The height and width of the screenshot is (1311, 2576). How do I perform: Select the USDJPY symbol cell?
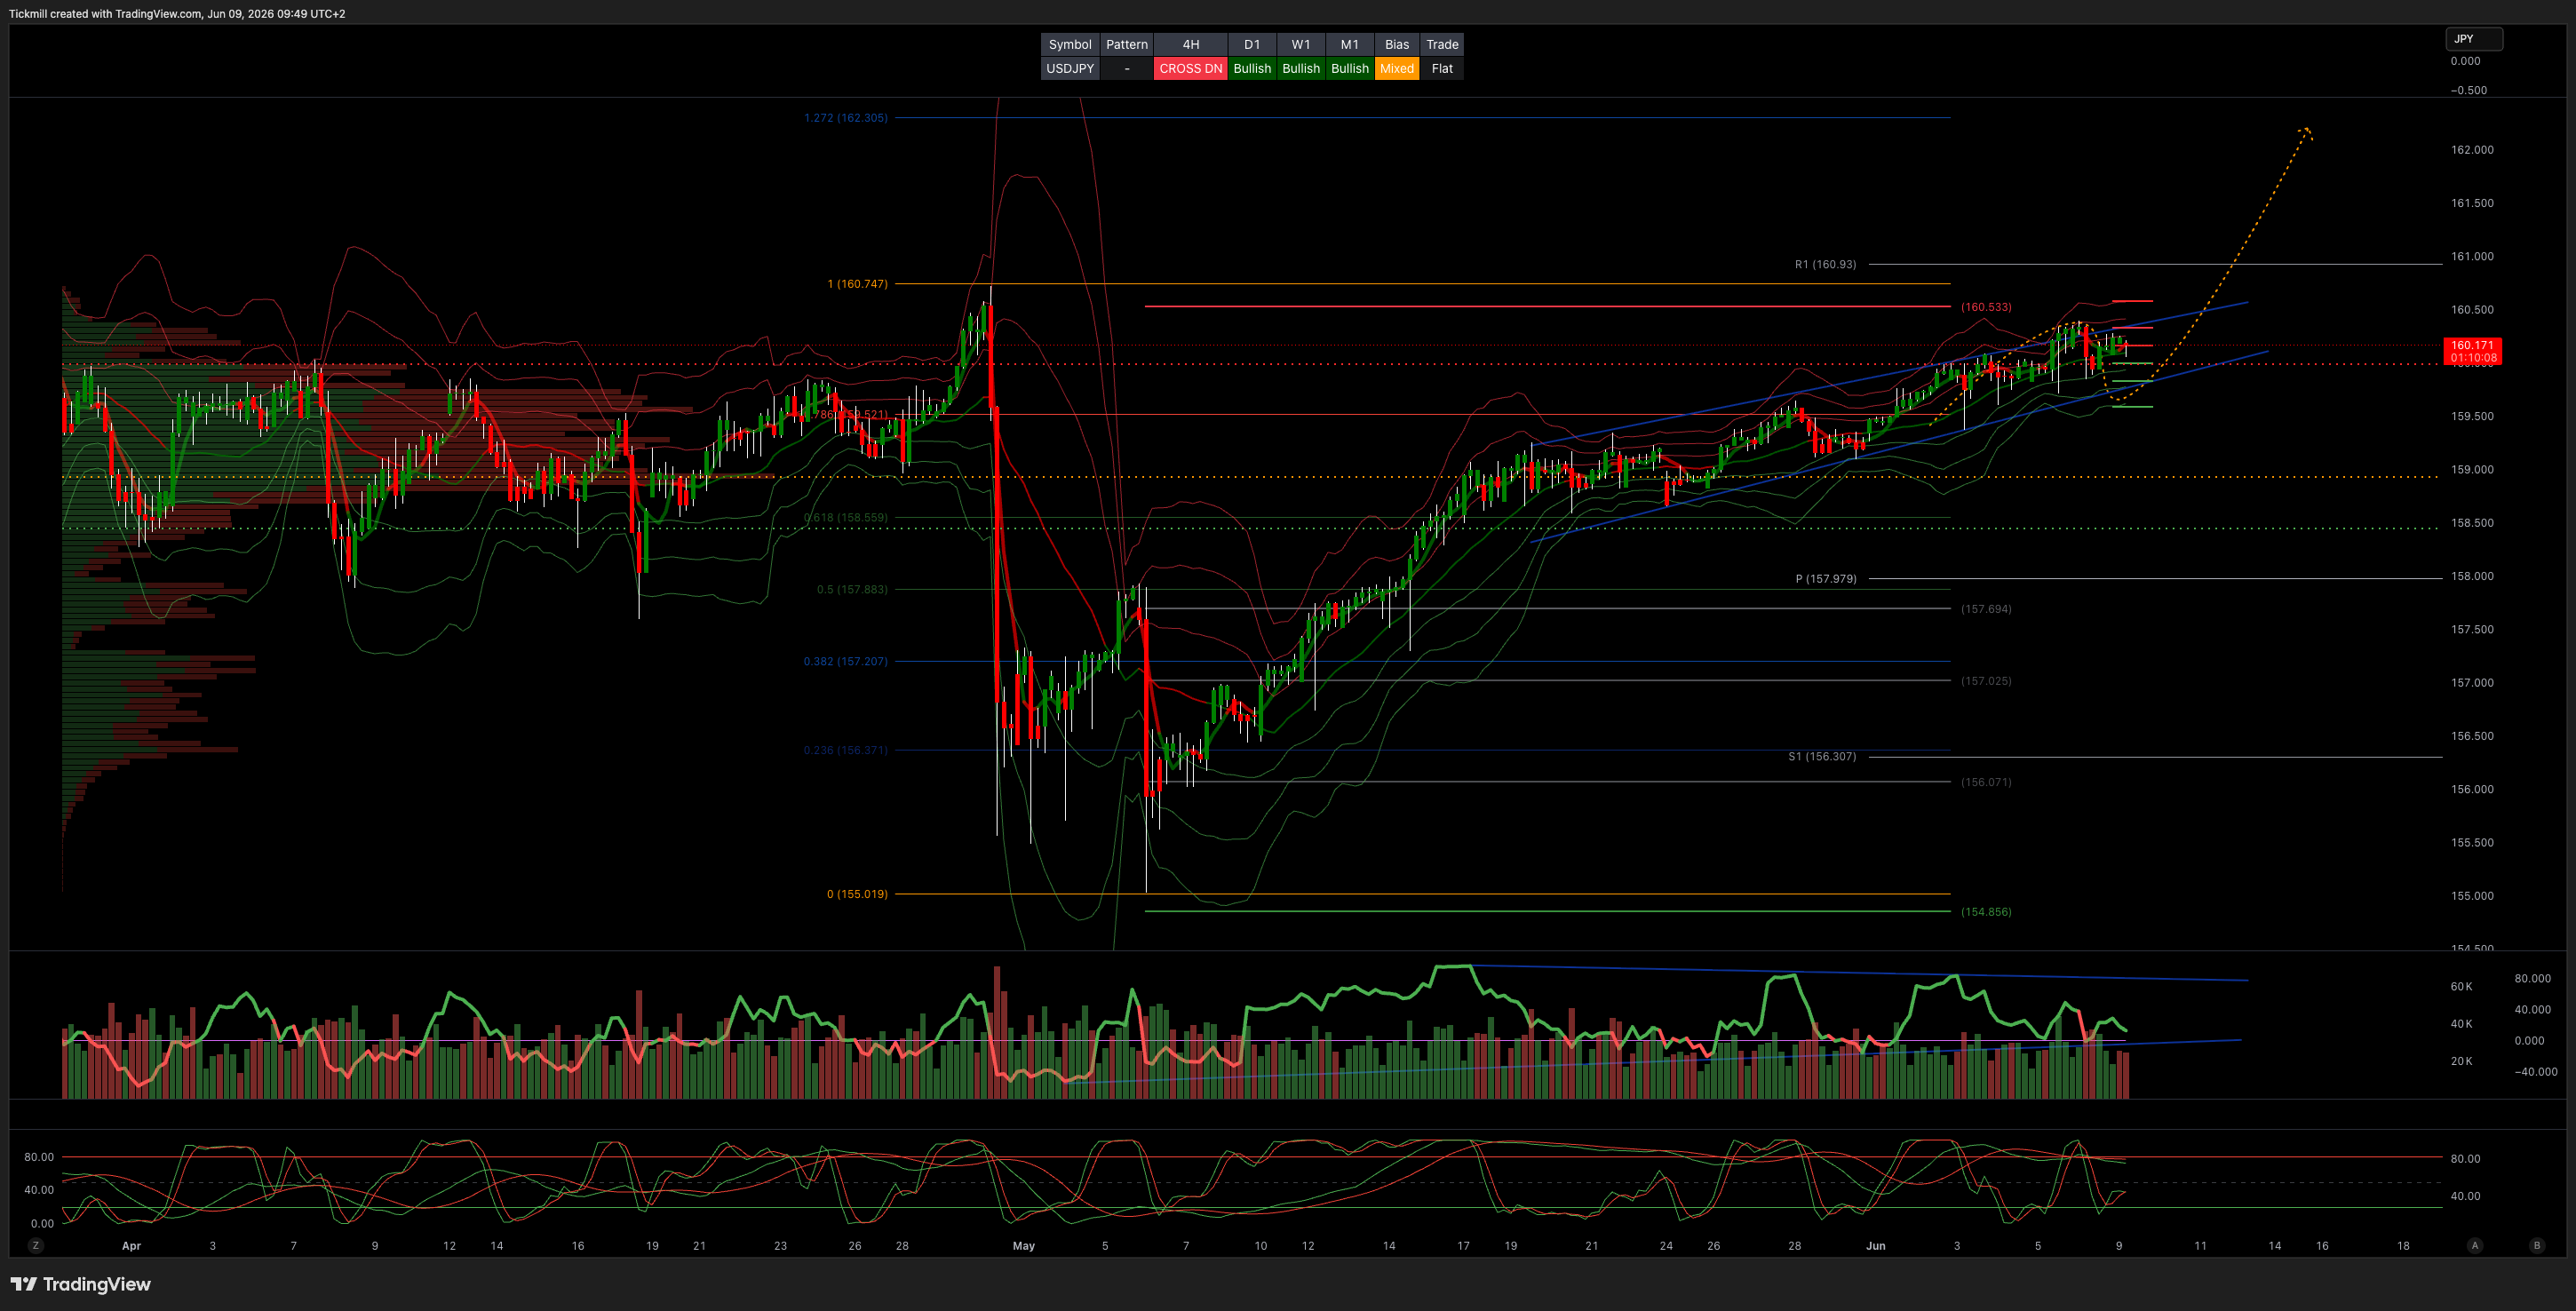pos(1070,68)
